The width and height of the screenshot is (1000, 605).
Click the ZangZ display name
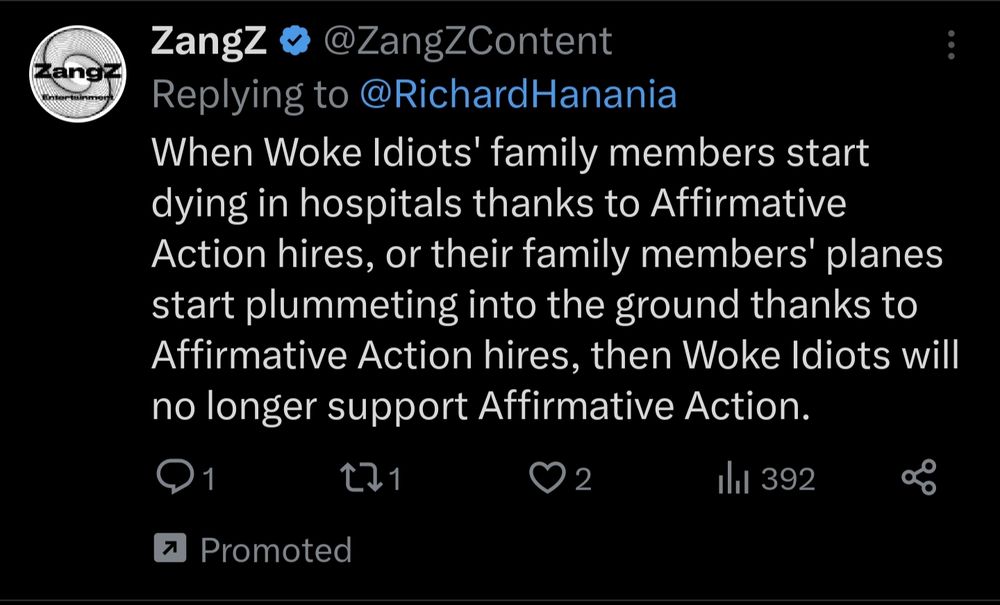pos(210,42)
